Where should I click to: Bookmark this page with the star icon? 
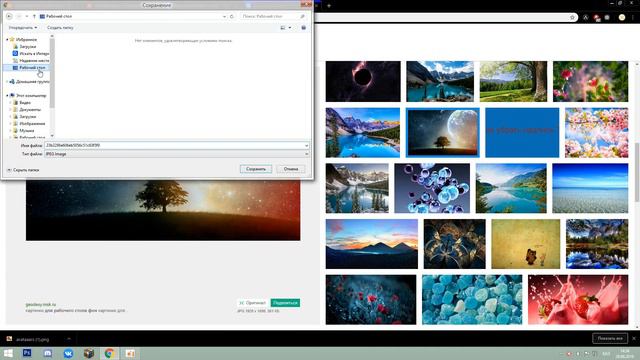[572, 17]
